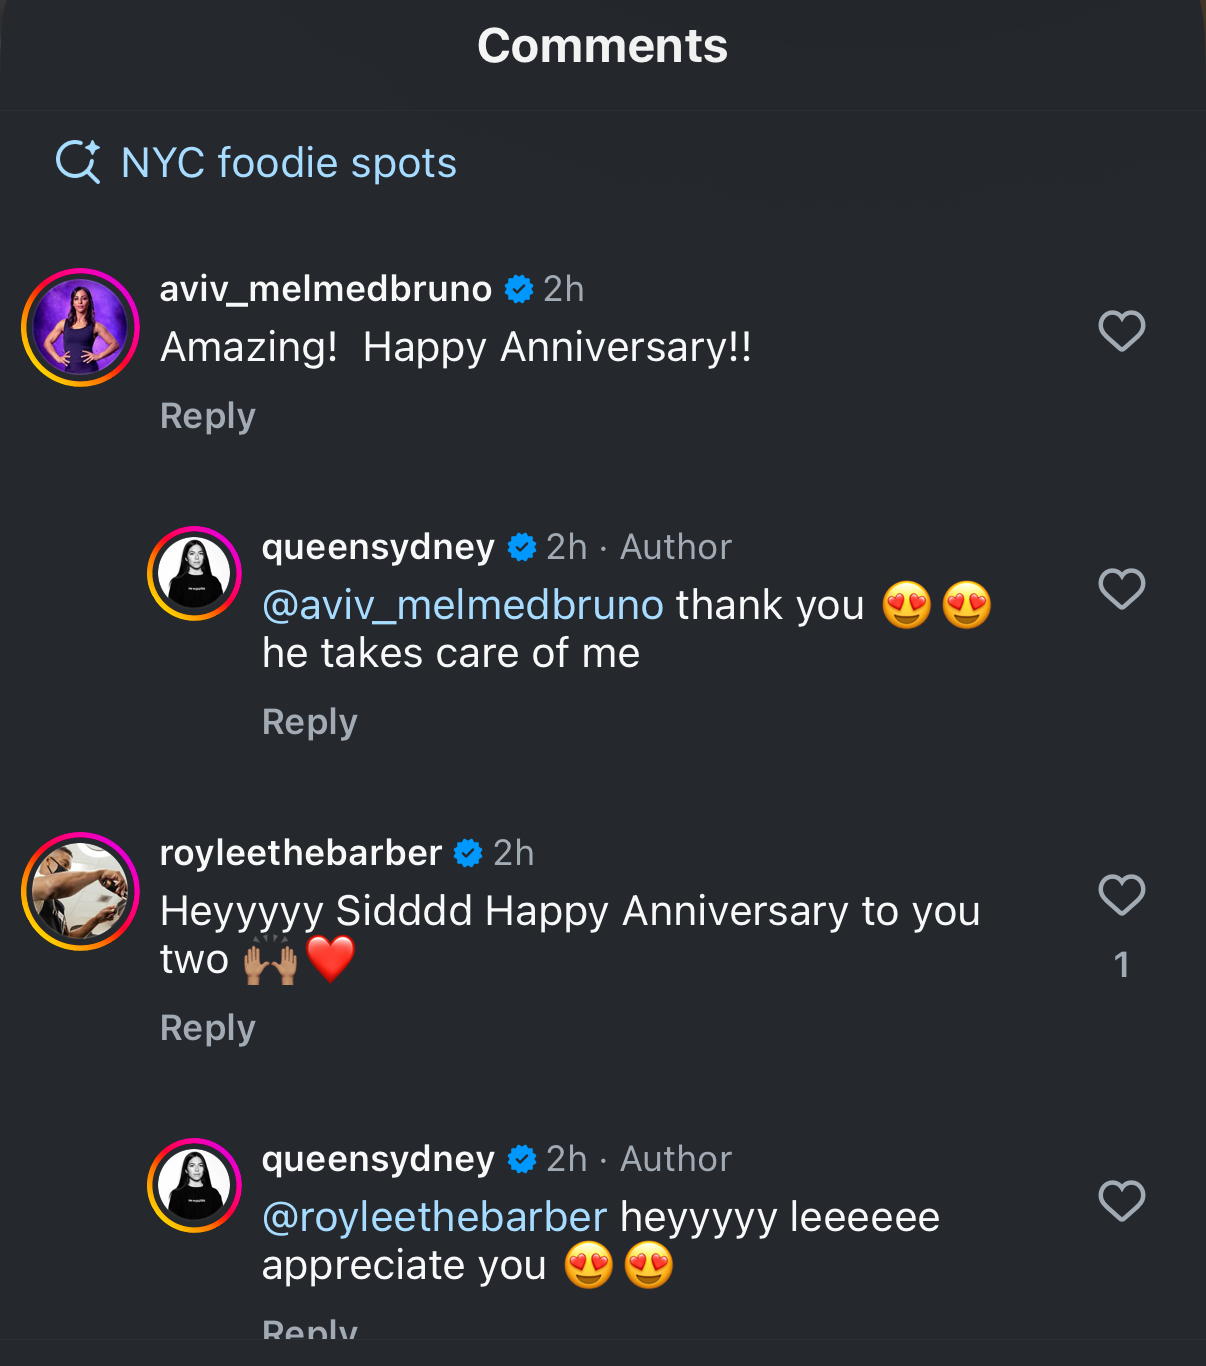View royleethebarber's story avatar

pyautogui.click(x=80, y=891)
